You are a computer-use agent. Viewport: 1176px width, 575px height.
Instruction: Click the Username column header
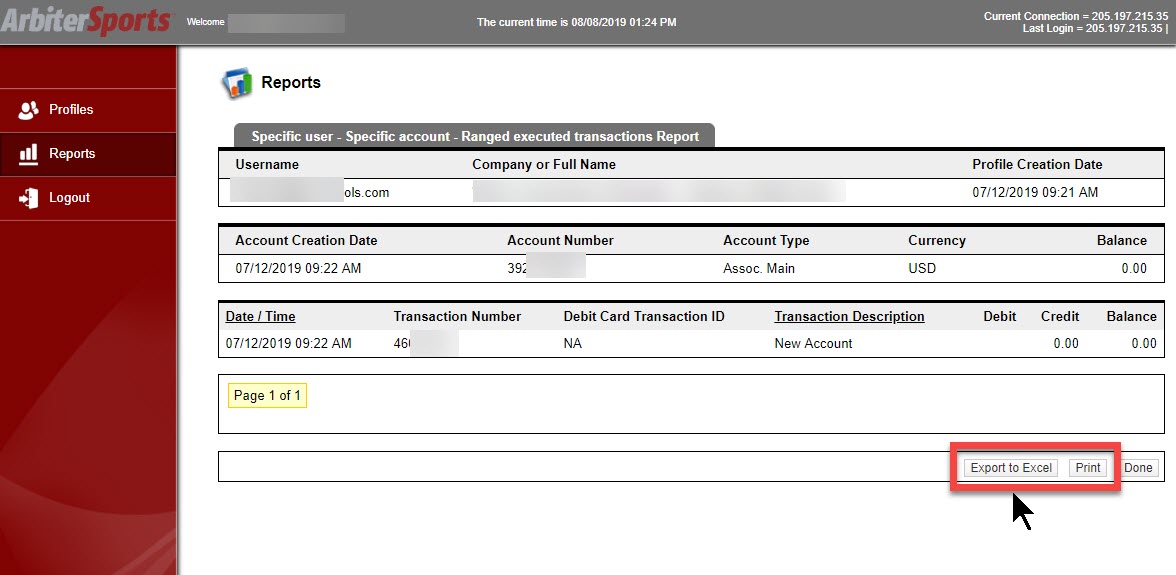tap(267, 164)
